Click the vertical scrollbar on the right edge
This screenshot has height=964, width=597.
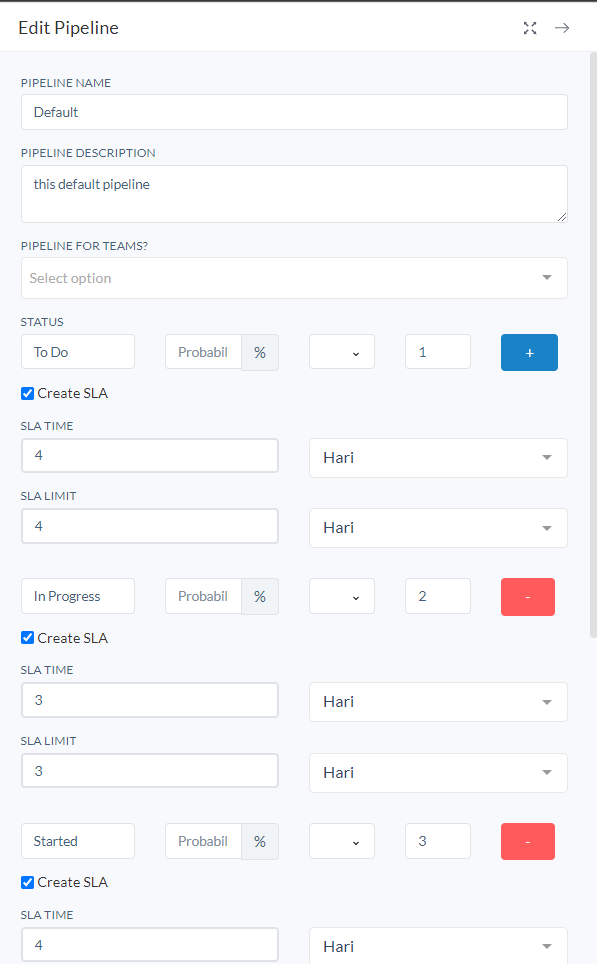click(x=593, y=344)
